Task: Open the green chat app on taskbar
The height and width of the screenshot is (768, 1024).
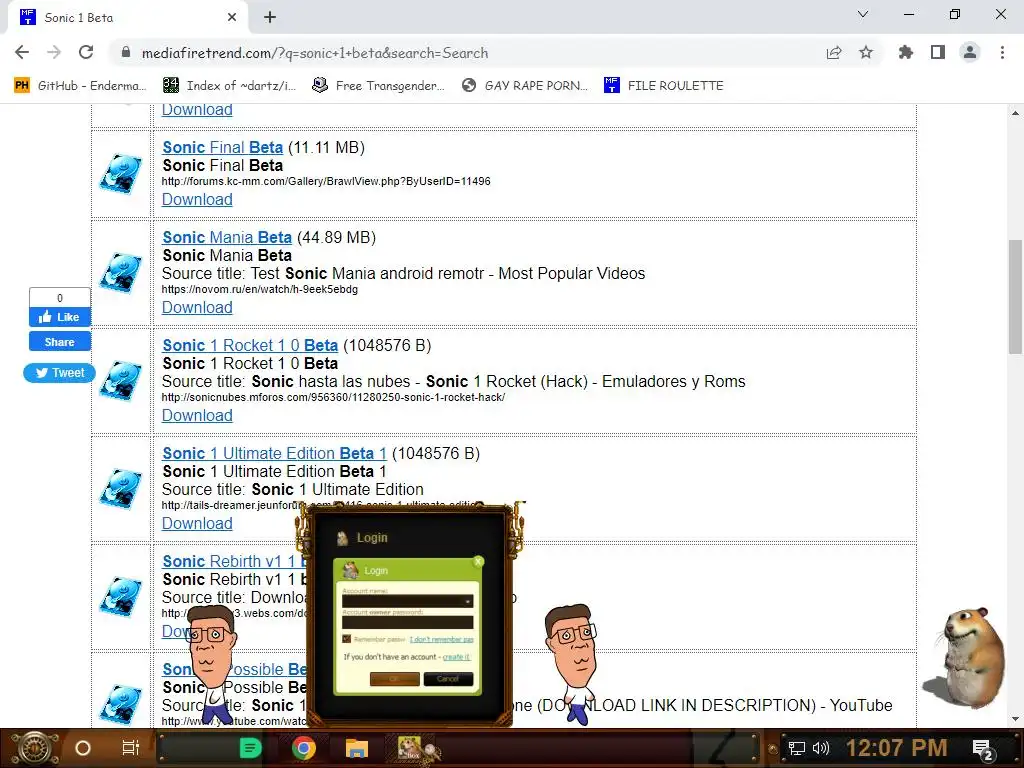Action: 250,748
